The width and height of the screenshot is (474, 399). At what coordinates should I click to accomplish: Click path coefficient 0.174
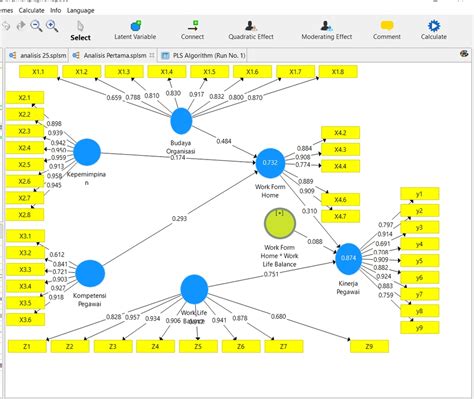pyautogui.click(x=178, y=157)
